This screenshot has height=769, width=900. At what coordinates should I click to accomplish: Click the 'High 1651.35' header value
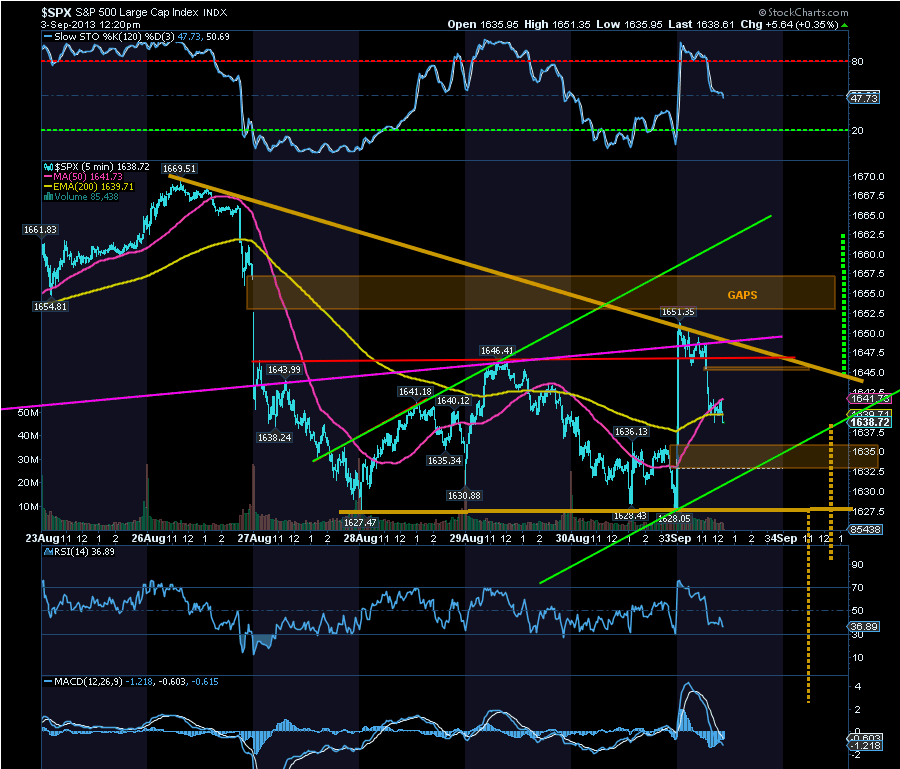pyautogui.click(x=557, y=25)
